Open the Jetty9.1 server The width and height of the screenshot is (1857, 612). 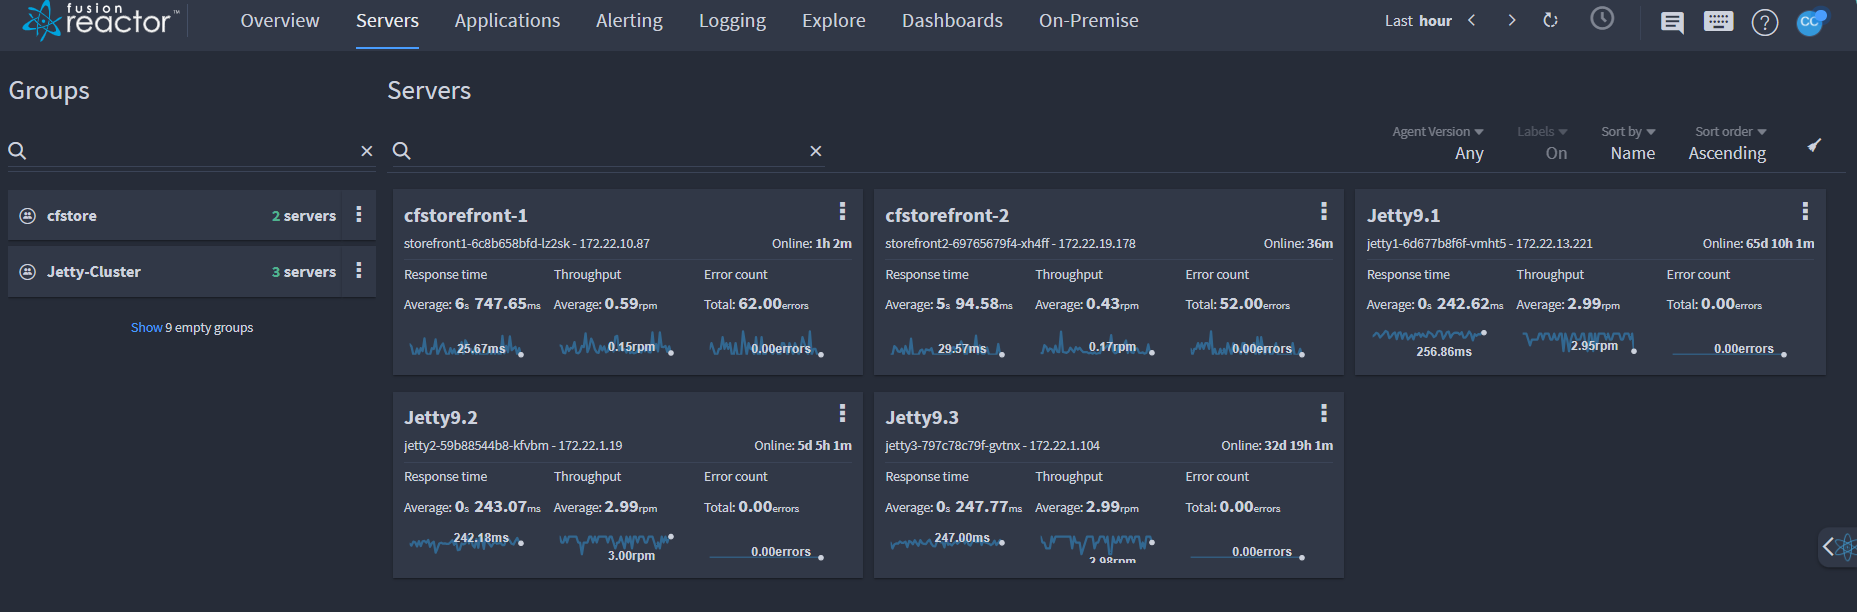1403,215
